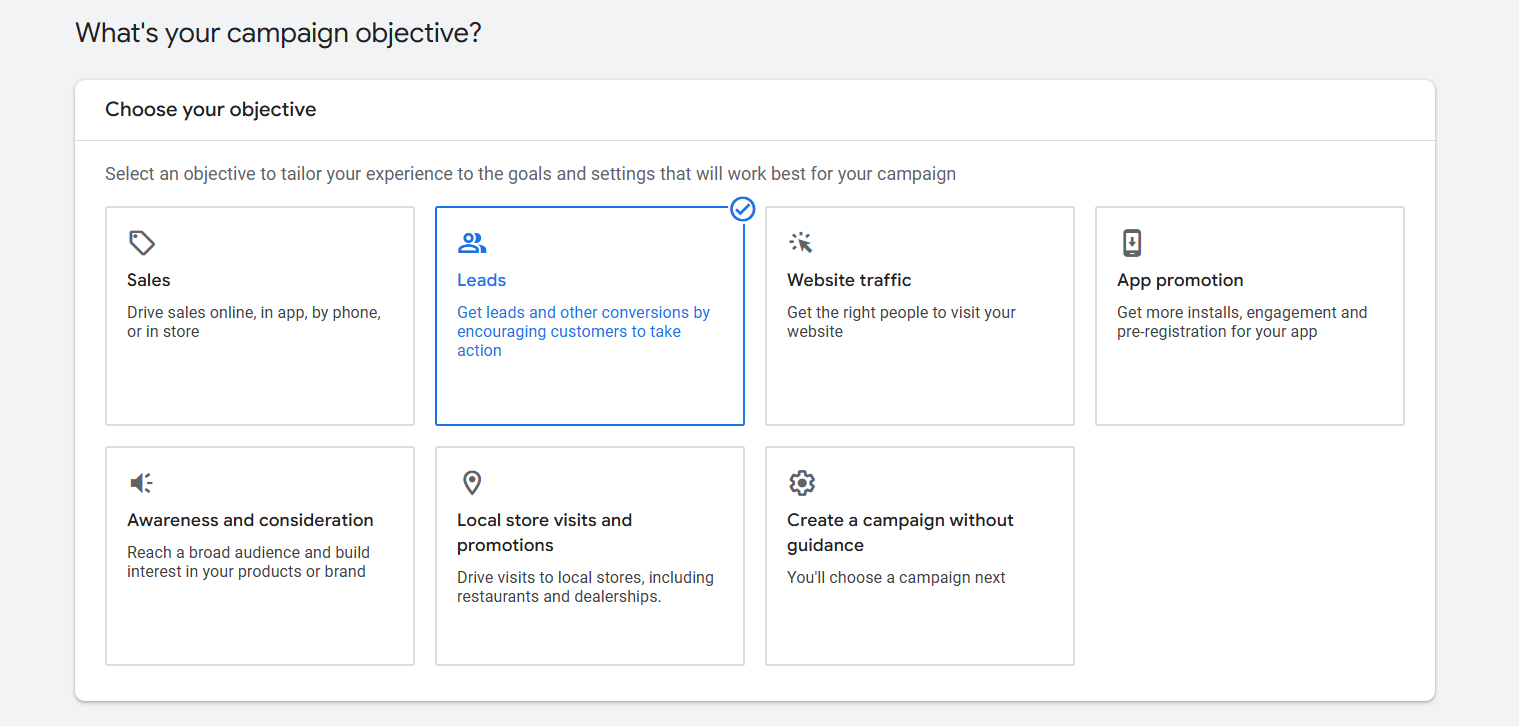
Task: Click the Leads people icon
Action: pos(471,243)
